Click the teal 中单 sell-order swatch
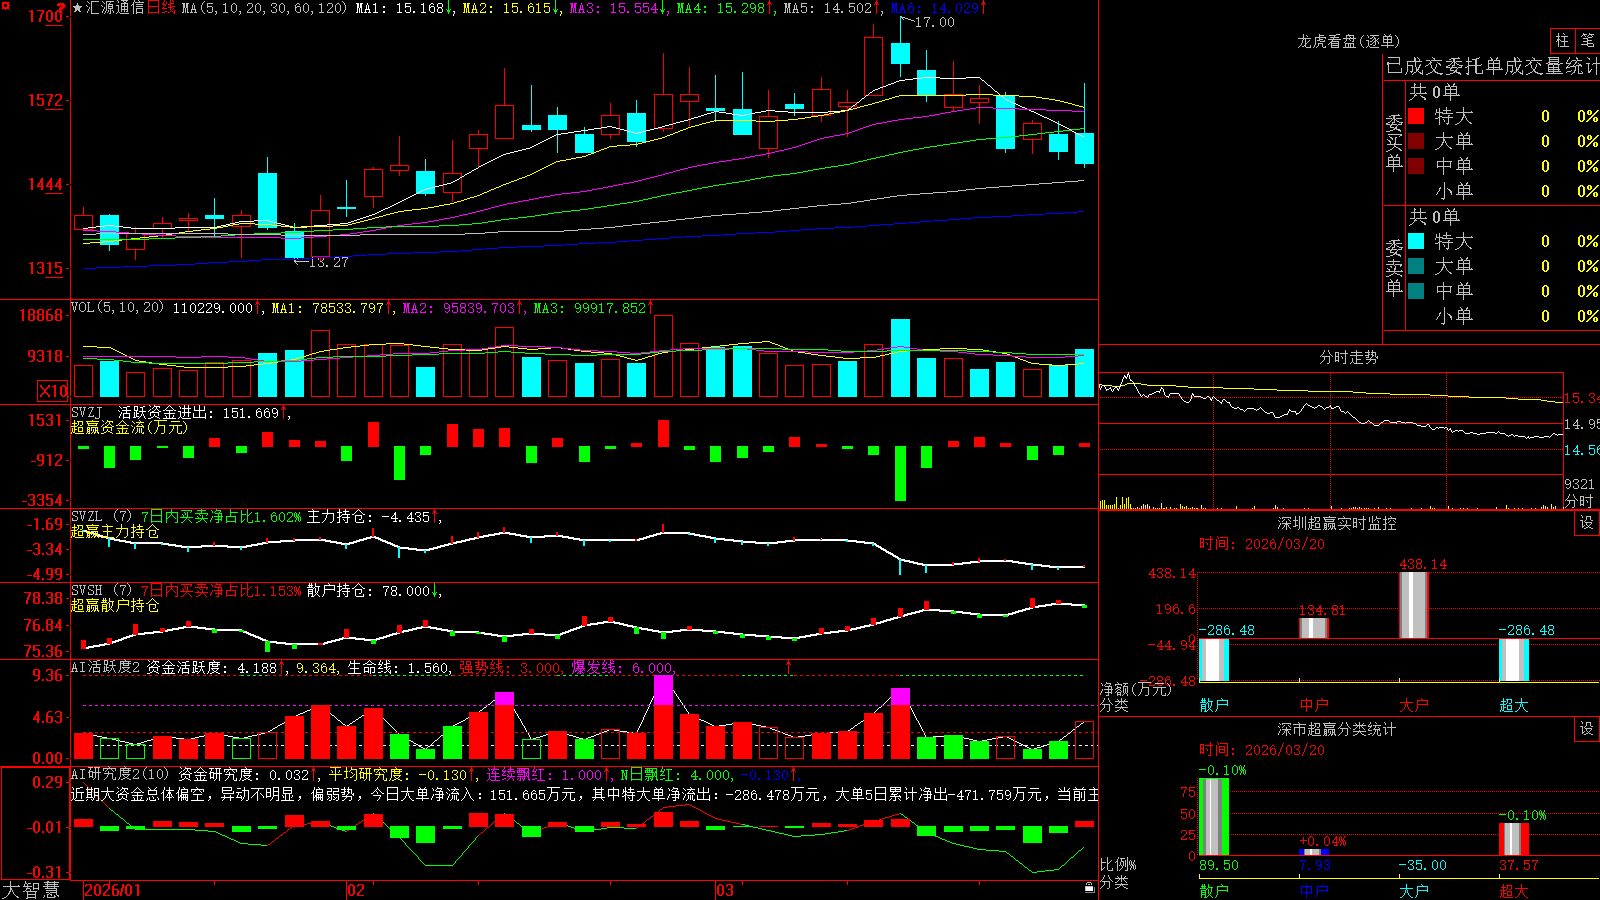Screen dimensions: 1600x900 click(x=1416, y=291)
